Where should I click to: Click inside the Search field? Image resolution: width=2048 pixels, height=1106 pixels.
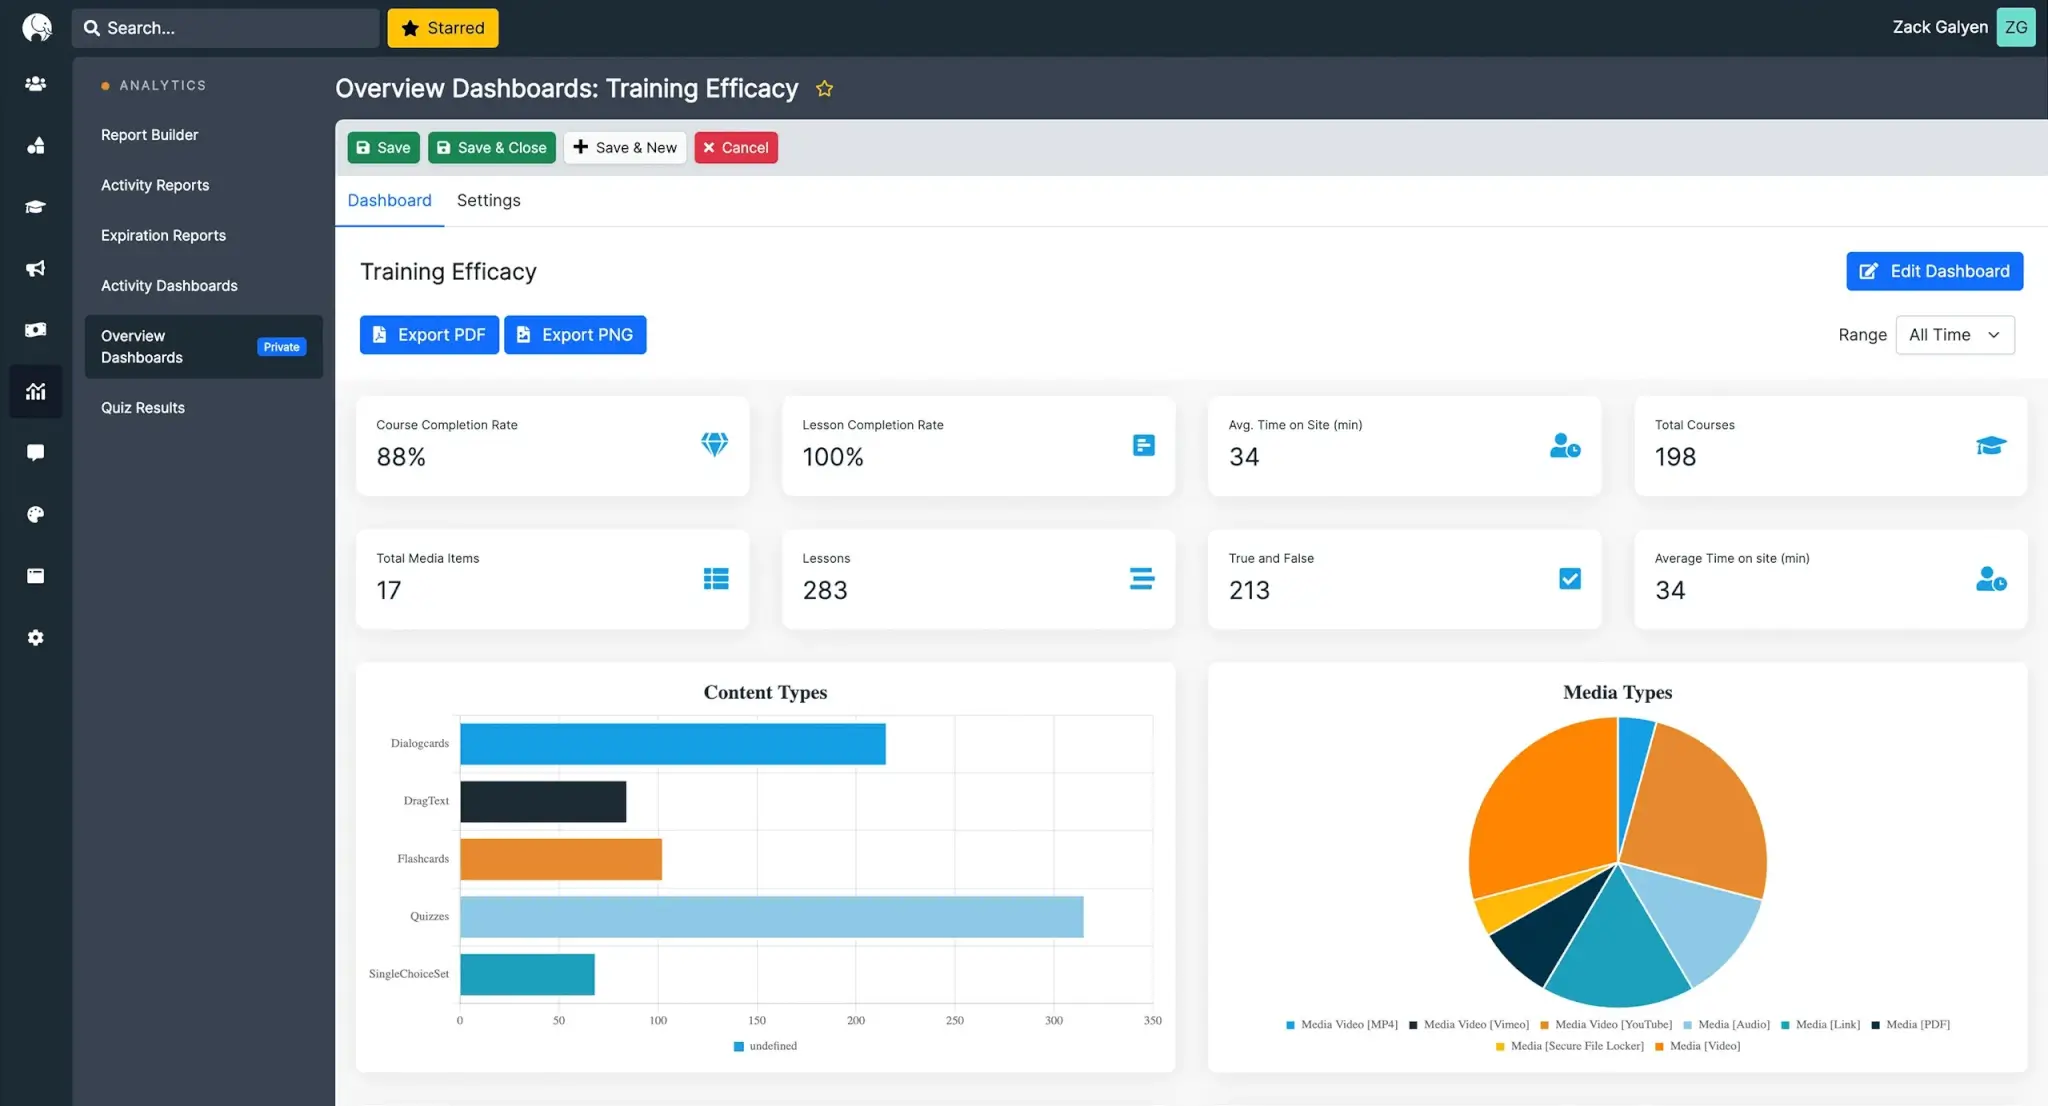225,27
